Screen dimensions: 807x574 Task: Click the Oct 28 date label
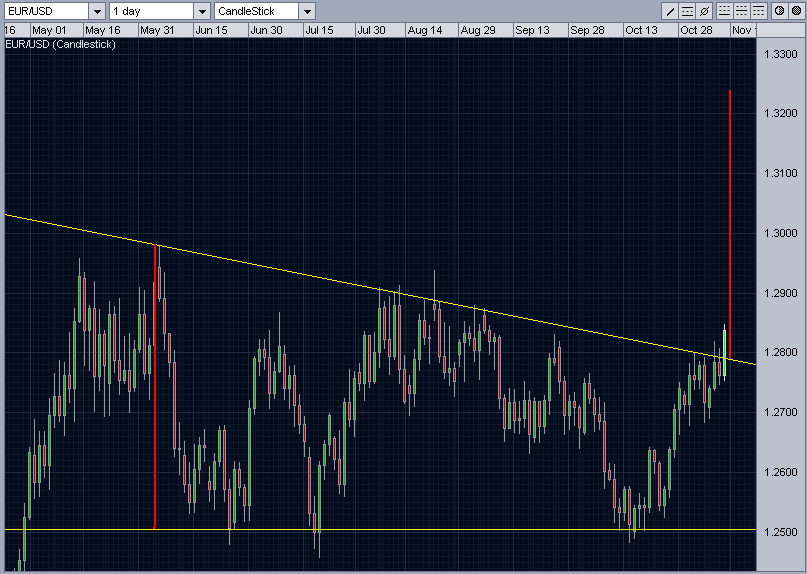click(x=696, y=30)
